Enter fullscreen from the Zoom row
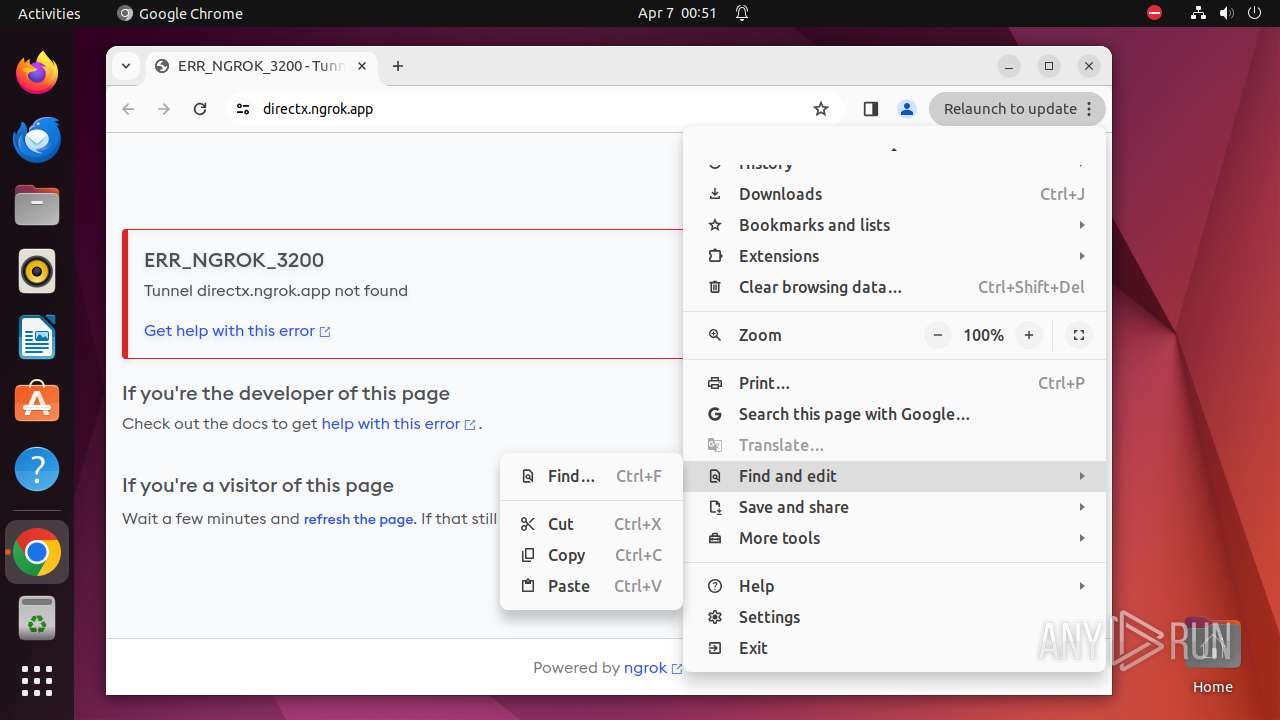The height and width of the screenshot is (720, 1280). (1078, 335)
